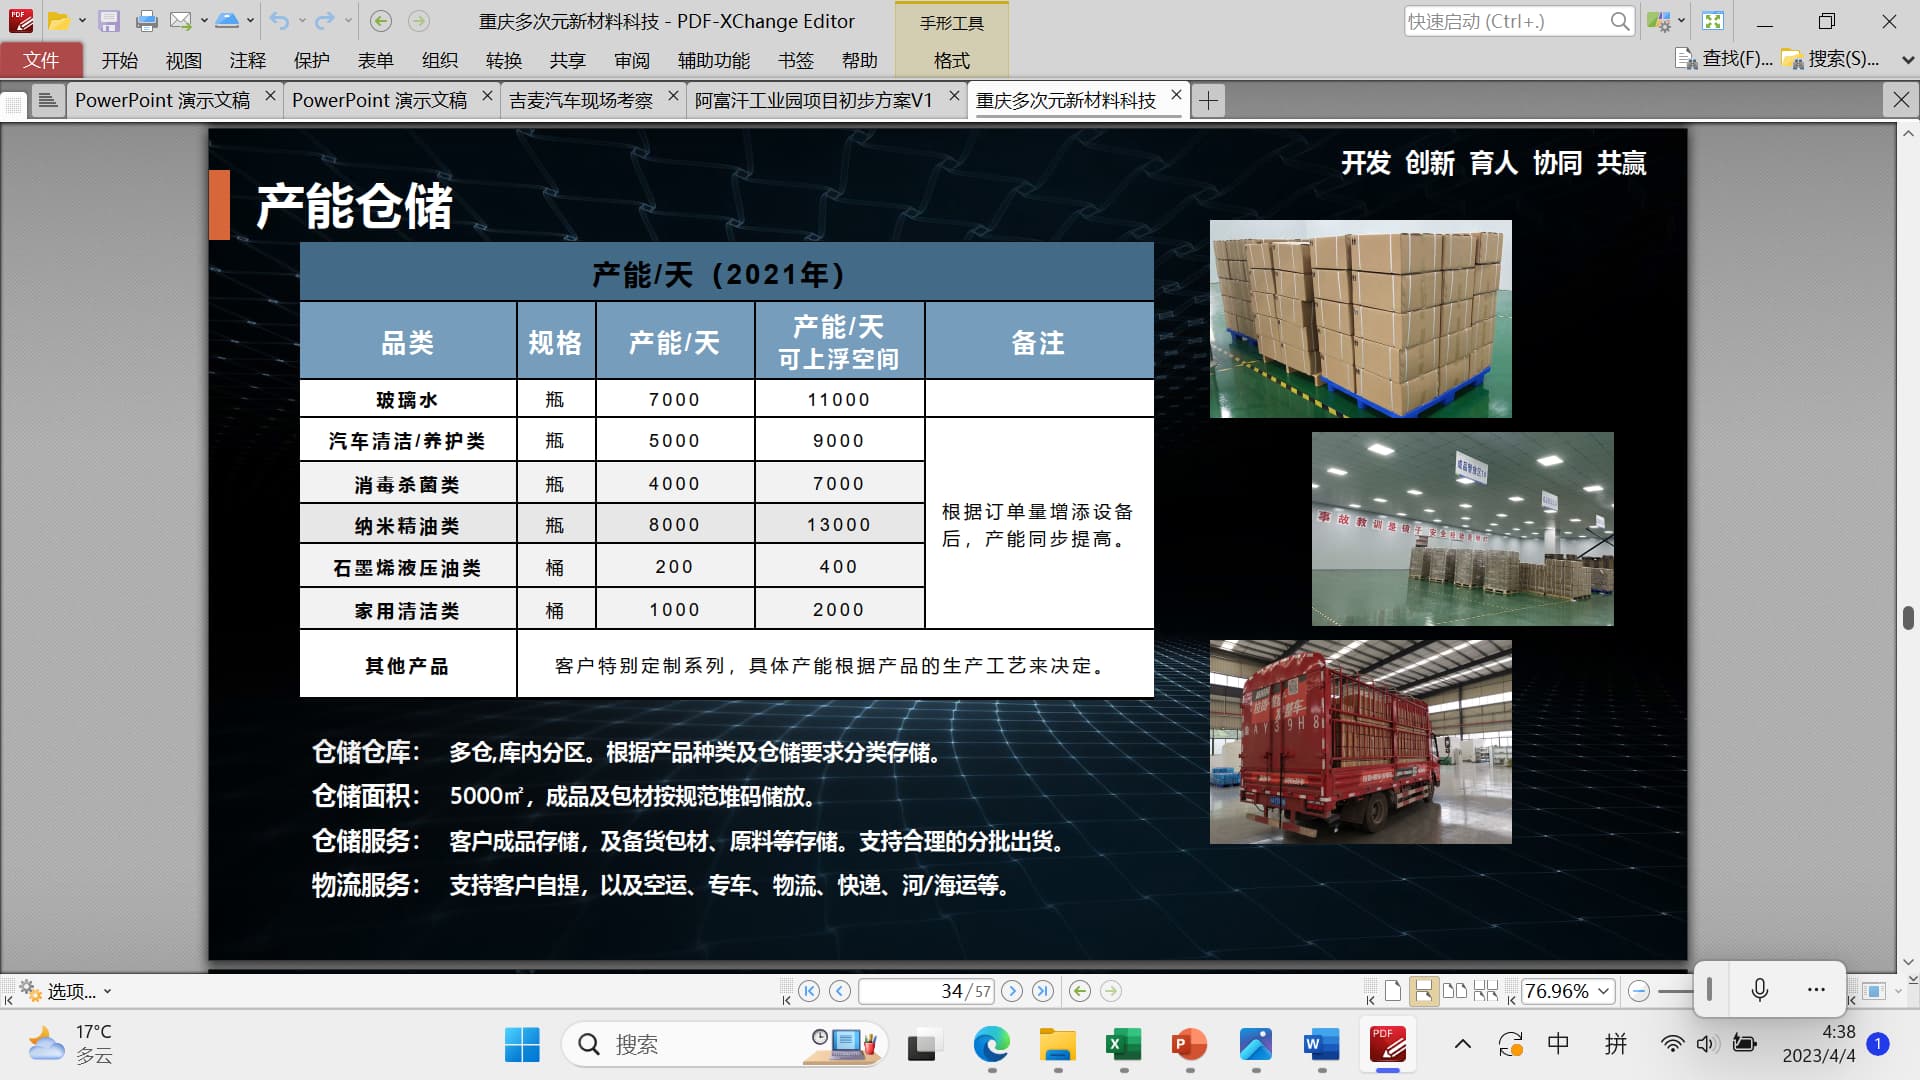Switch to 吉麦汽车现场考察 document tab

coord(581,100)
